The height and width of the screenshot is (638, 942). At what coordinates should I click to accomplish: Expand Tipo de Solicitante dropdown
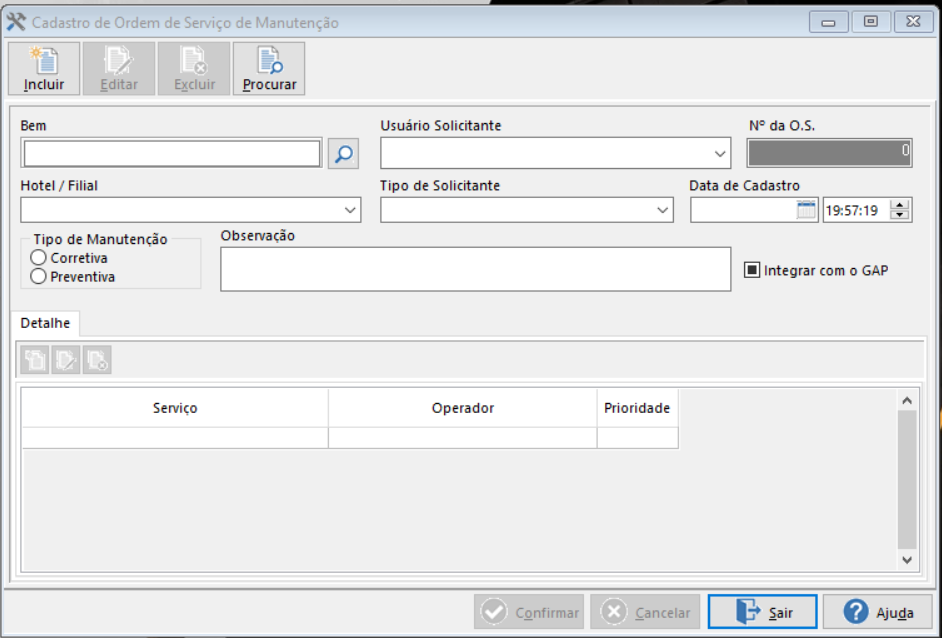pyautogui.click(x=662, y=210)
